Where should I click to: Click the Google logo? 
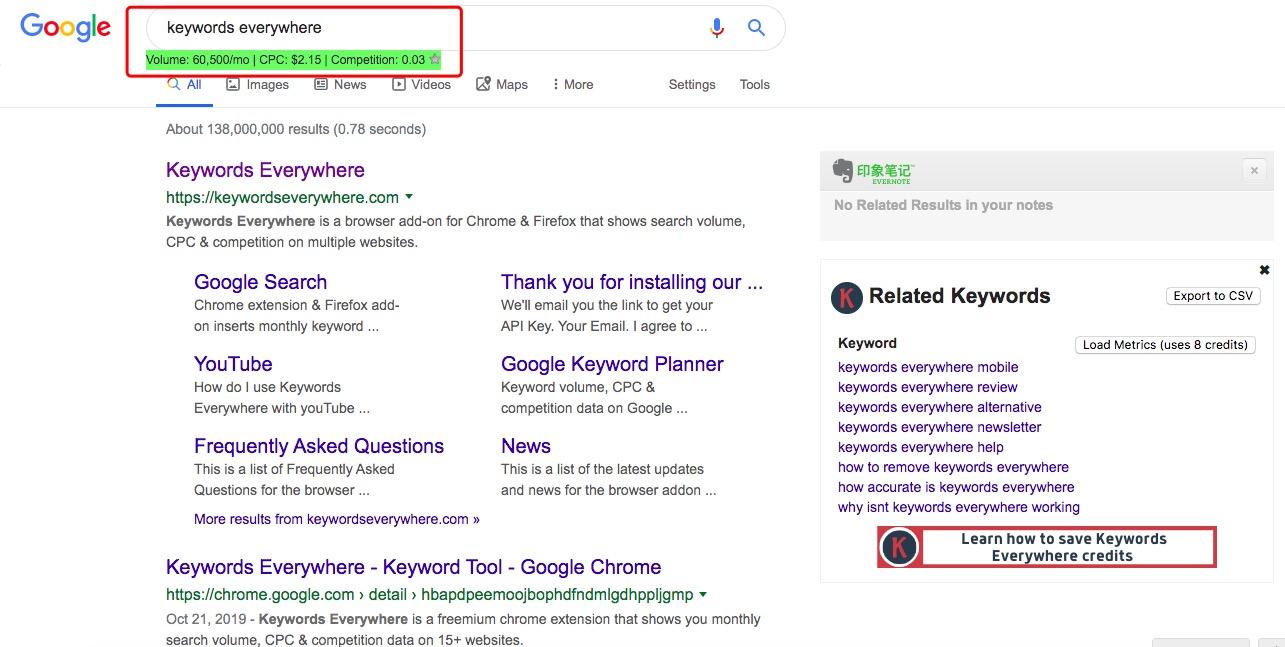pyautogui.click(x=65, y=28)
